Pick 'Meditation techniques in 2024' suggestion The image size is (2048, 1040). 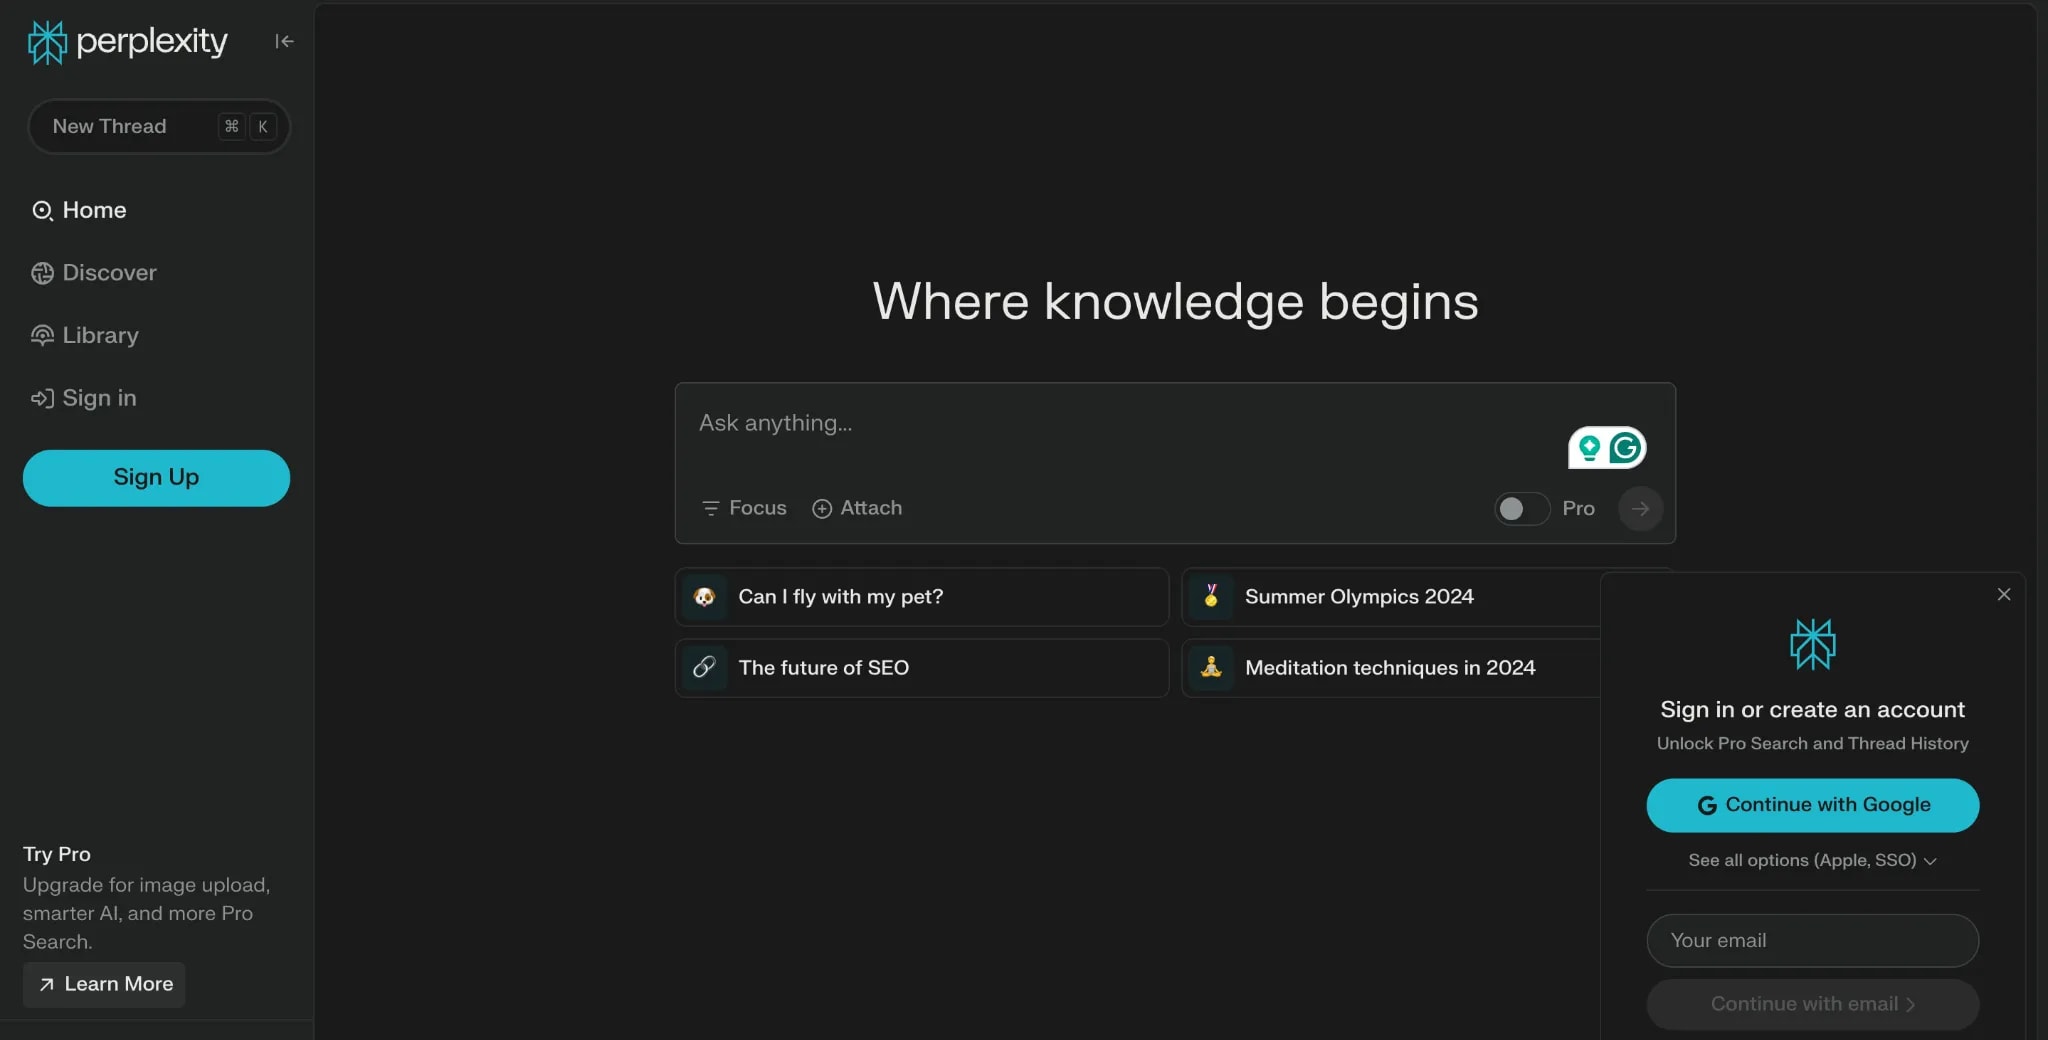[1392, 668]
